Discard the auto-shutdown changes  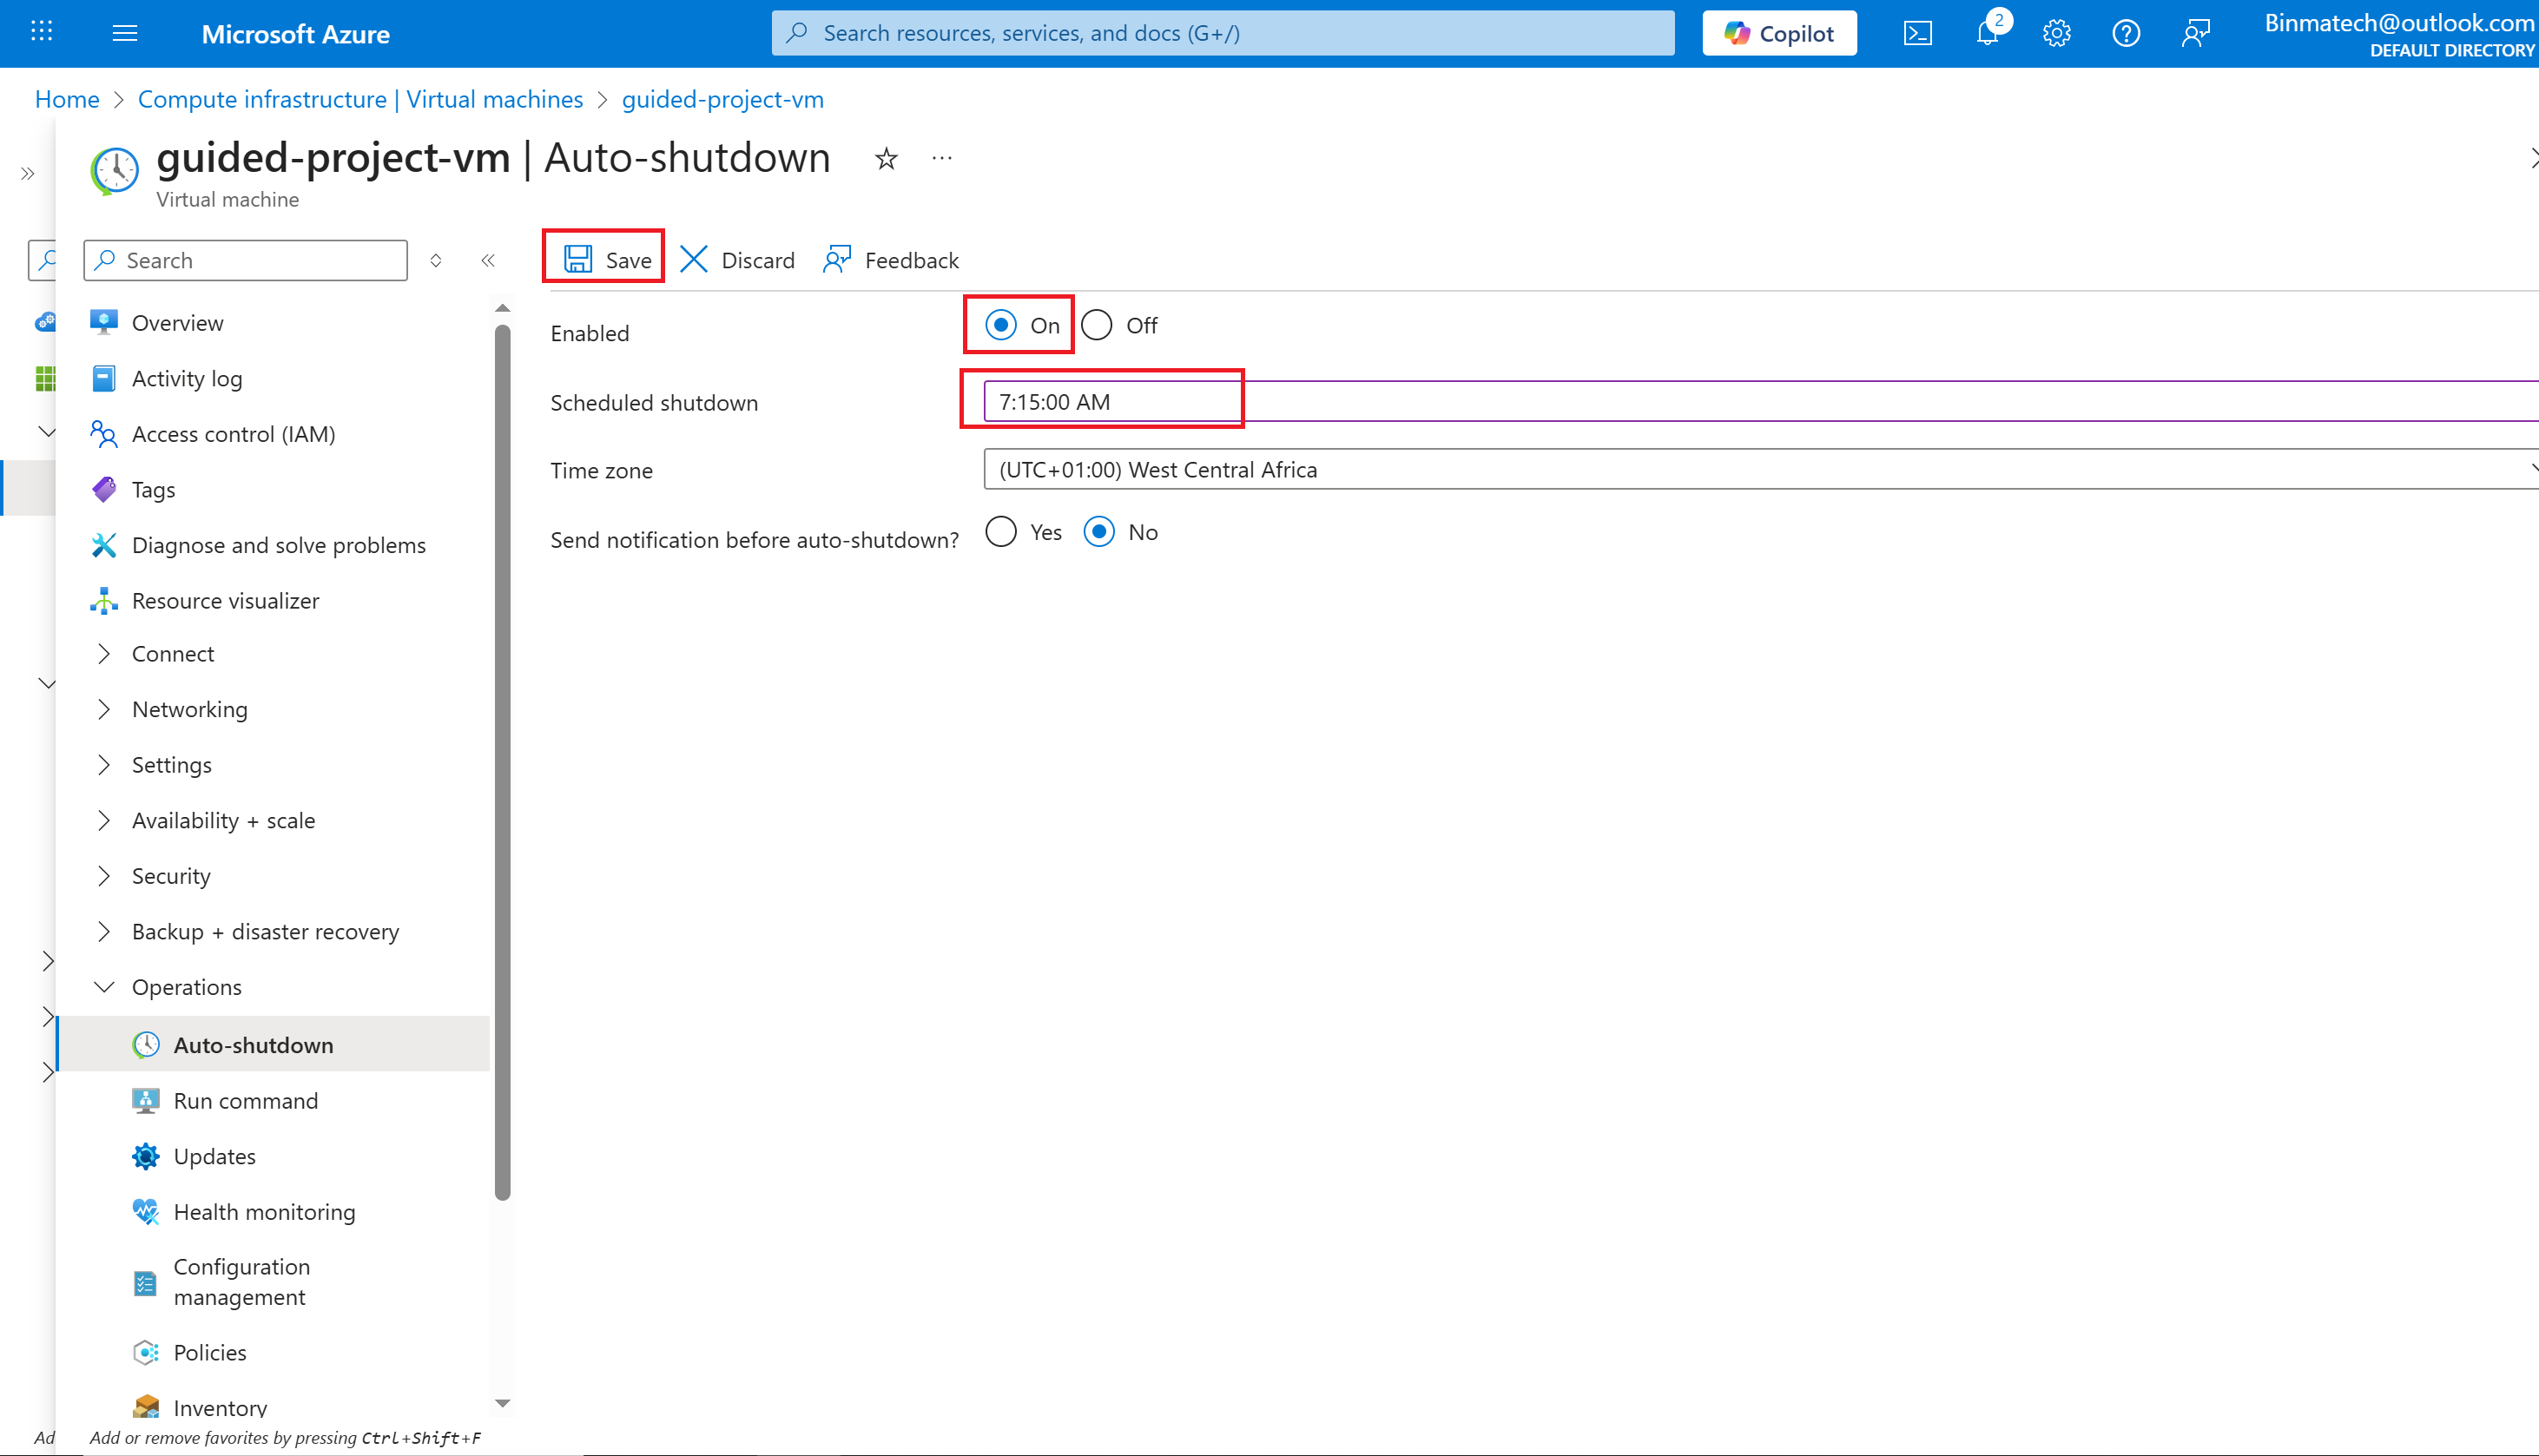(738, 260)
